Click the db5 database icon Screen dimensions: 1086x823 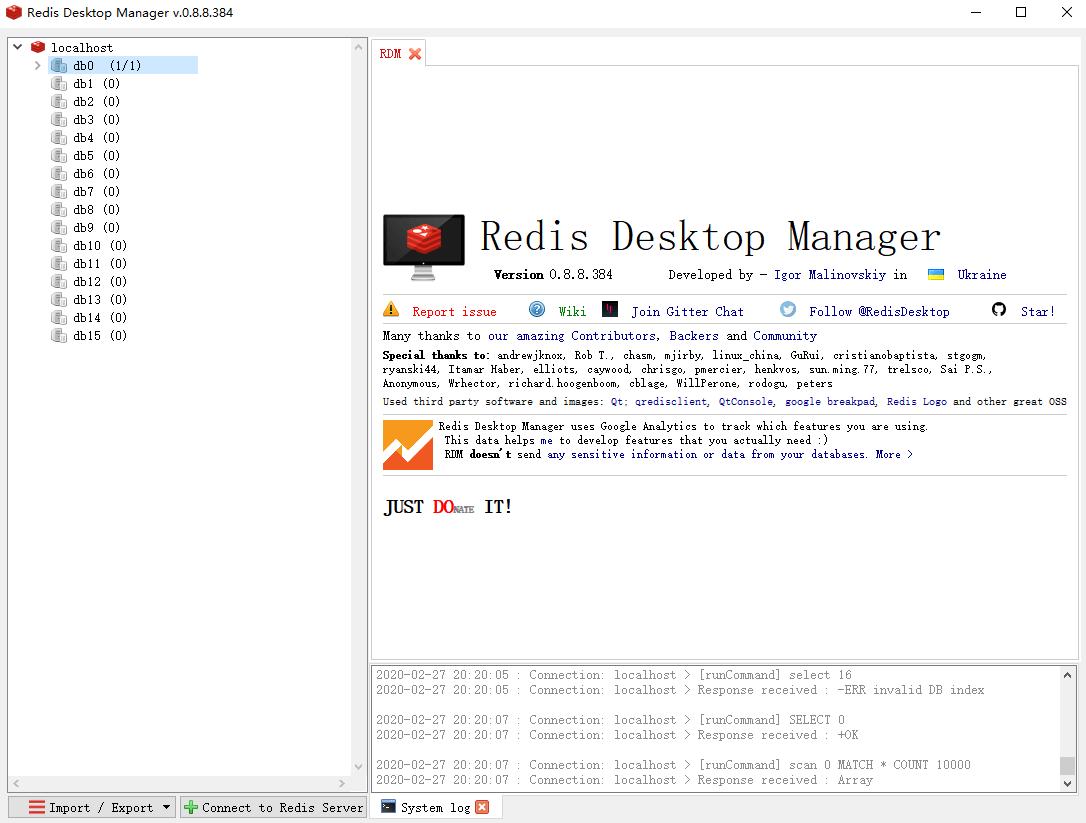point(59,156)
